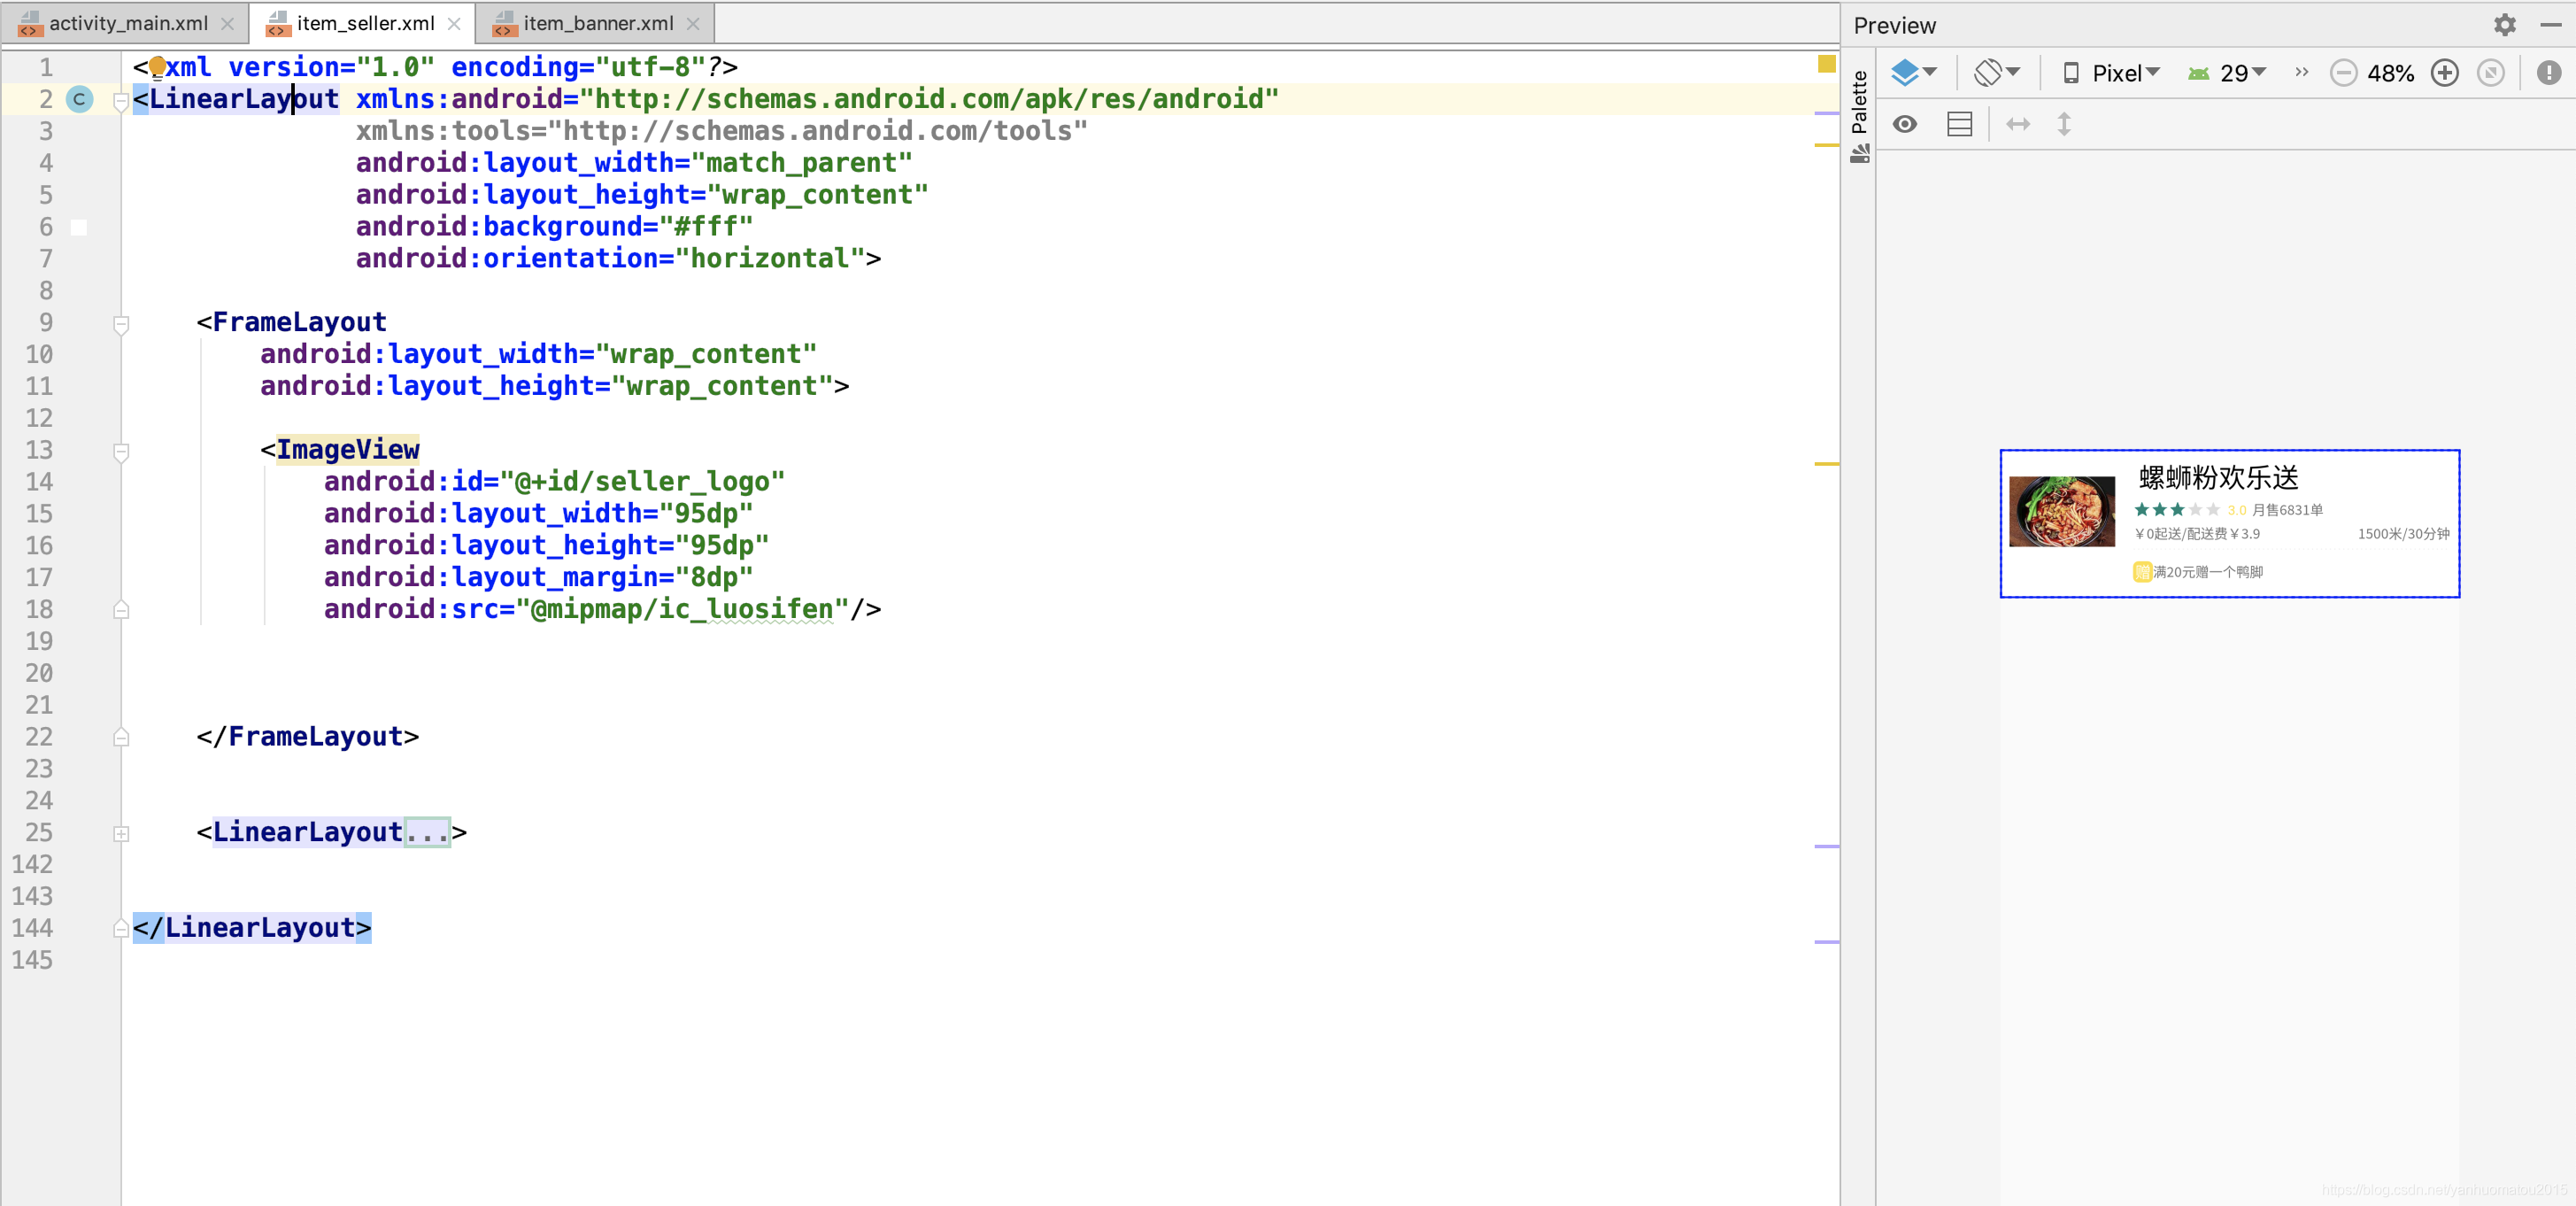This screenshot has width=2576, height=1206.
Task: Hide the Preview panel with the dash icon
Action: tap(2550, 25)
